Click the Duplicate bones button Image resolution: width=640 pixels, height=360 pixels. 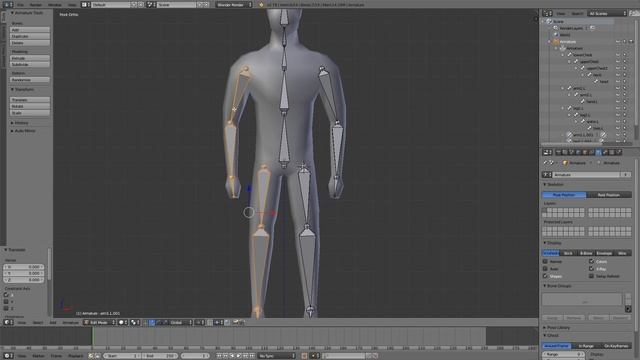(30, 36)
